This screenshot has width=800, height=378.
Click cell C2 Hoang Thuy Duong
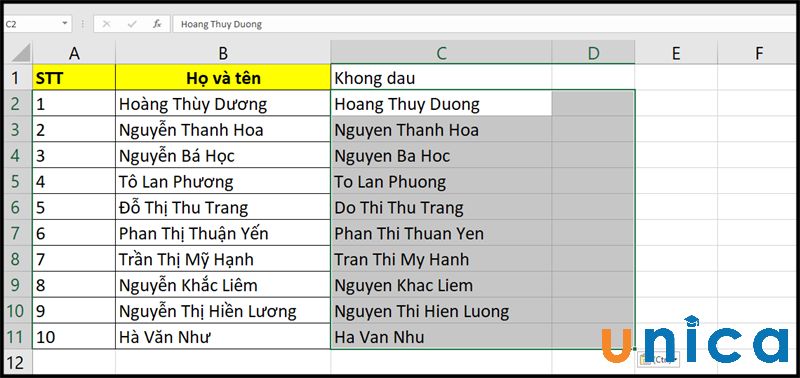441,104
